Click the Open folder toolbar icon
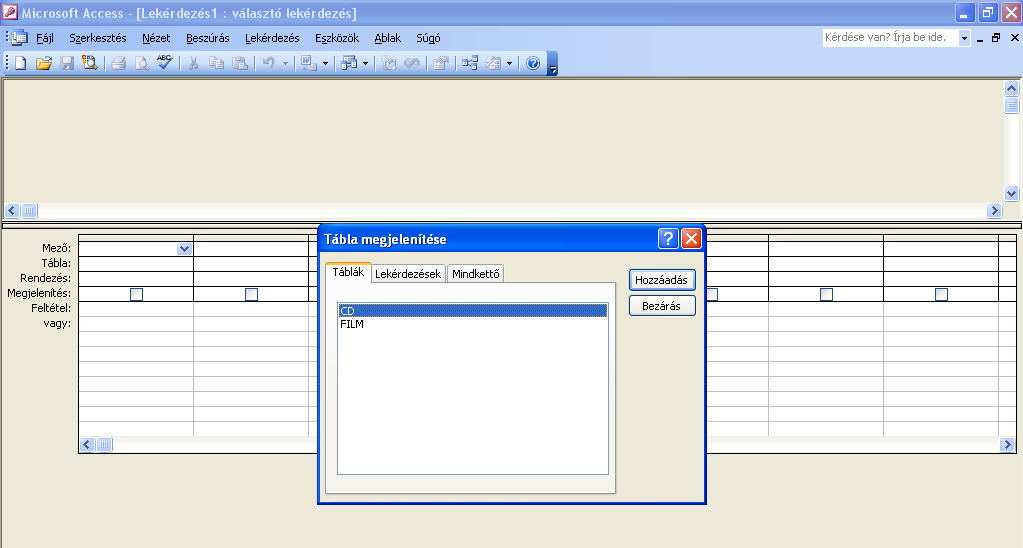This screenshot has width=1023, height=548. (x=44, y=63)
